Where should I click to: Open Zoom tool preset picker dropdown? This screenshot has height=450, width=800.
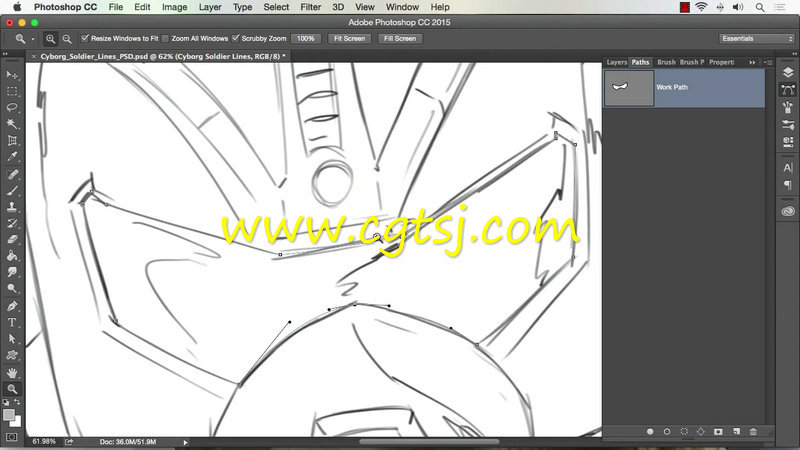click(x=33, y=39)
